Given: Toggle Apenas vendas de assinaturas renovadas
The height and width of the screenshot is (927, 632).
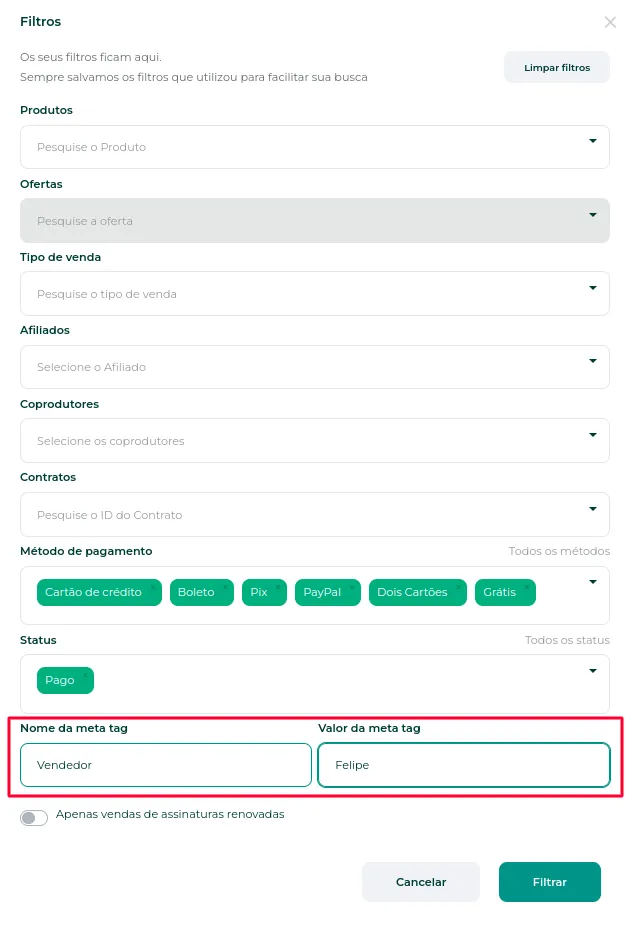Looking at the screenshot, I should [x=34, y=818].
